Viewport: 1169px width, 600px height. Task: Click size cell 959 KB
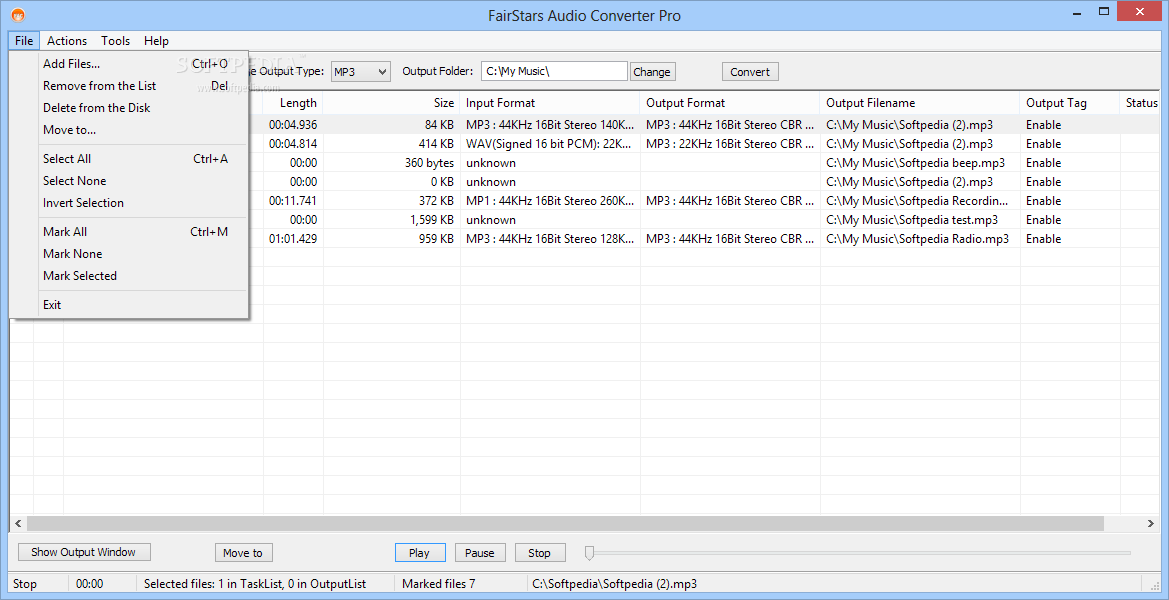[437, 239]
